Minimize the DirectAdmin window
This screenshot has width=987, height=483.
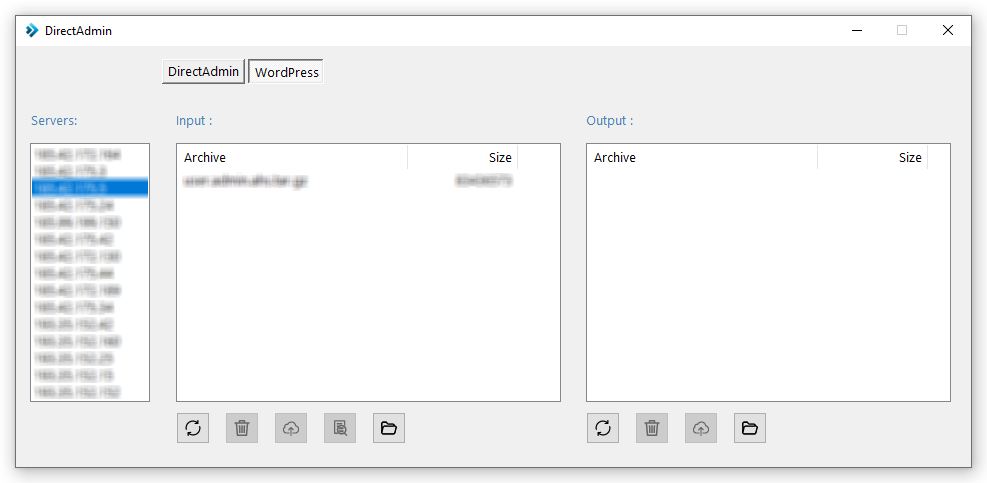(x=857, y=30)
